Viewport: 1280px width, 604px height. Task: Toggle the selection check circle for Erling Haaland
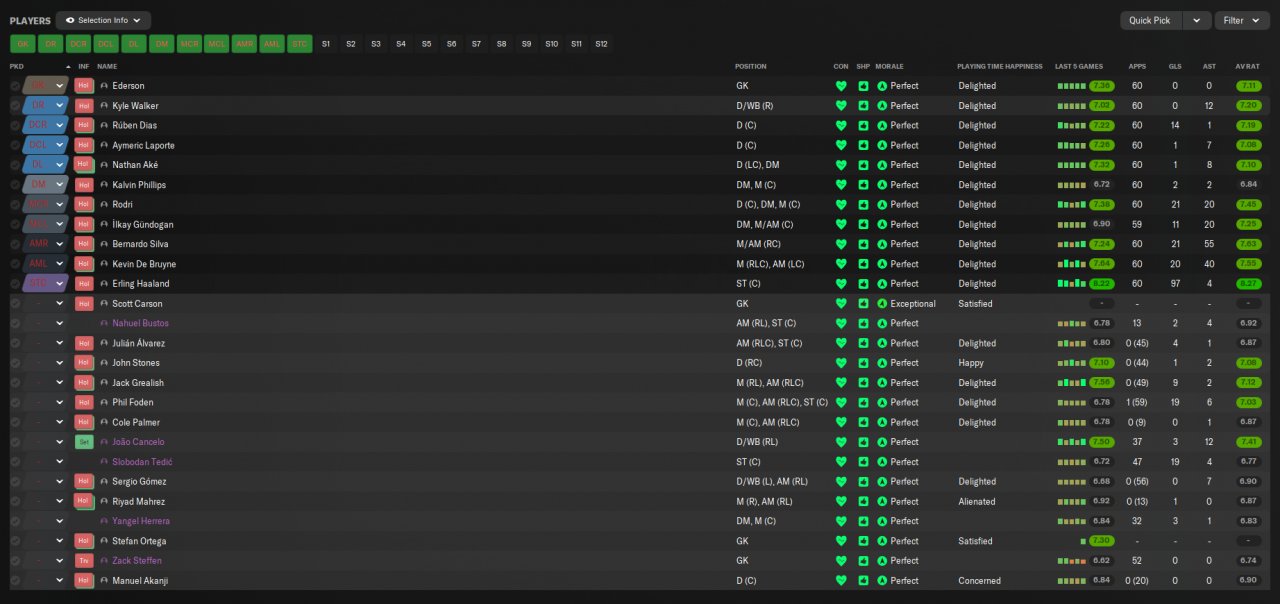(15, 284)
